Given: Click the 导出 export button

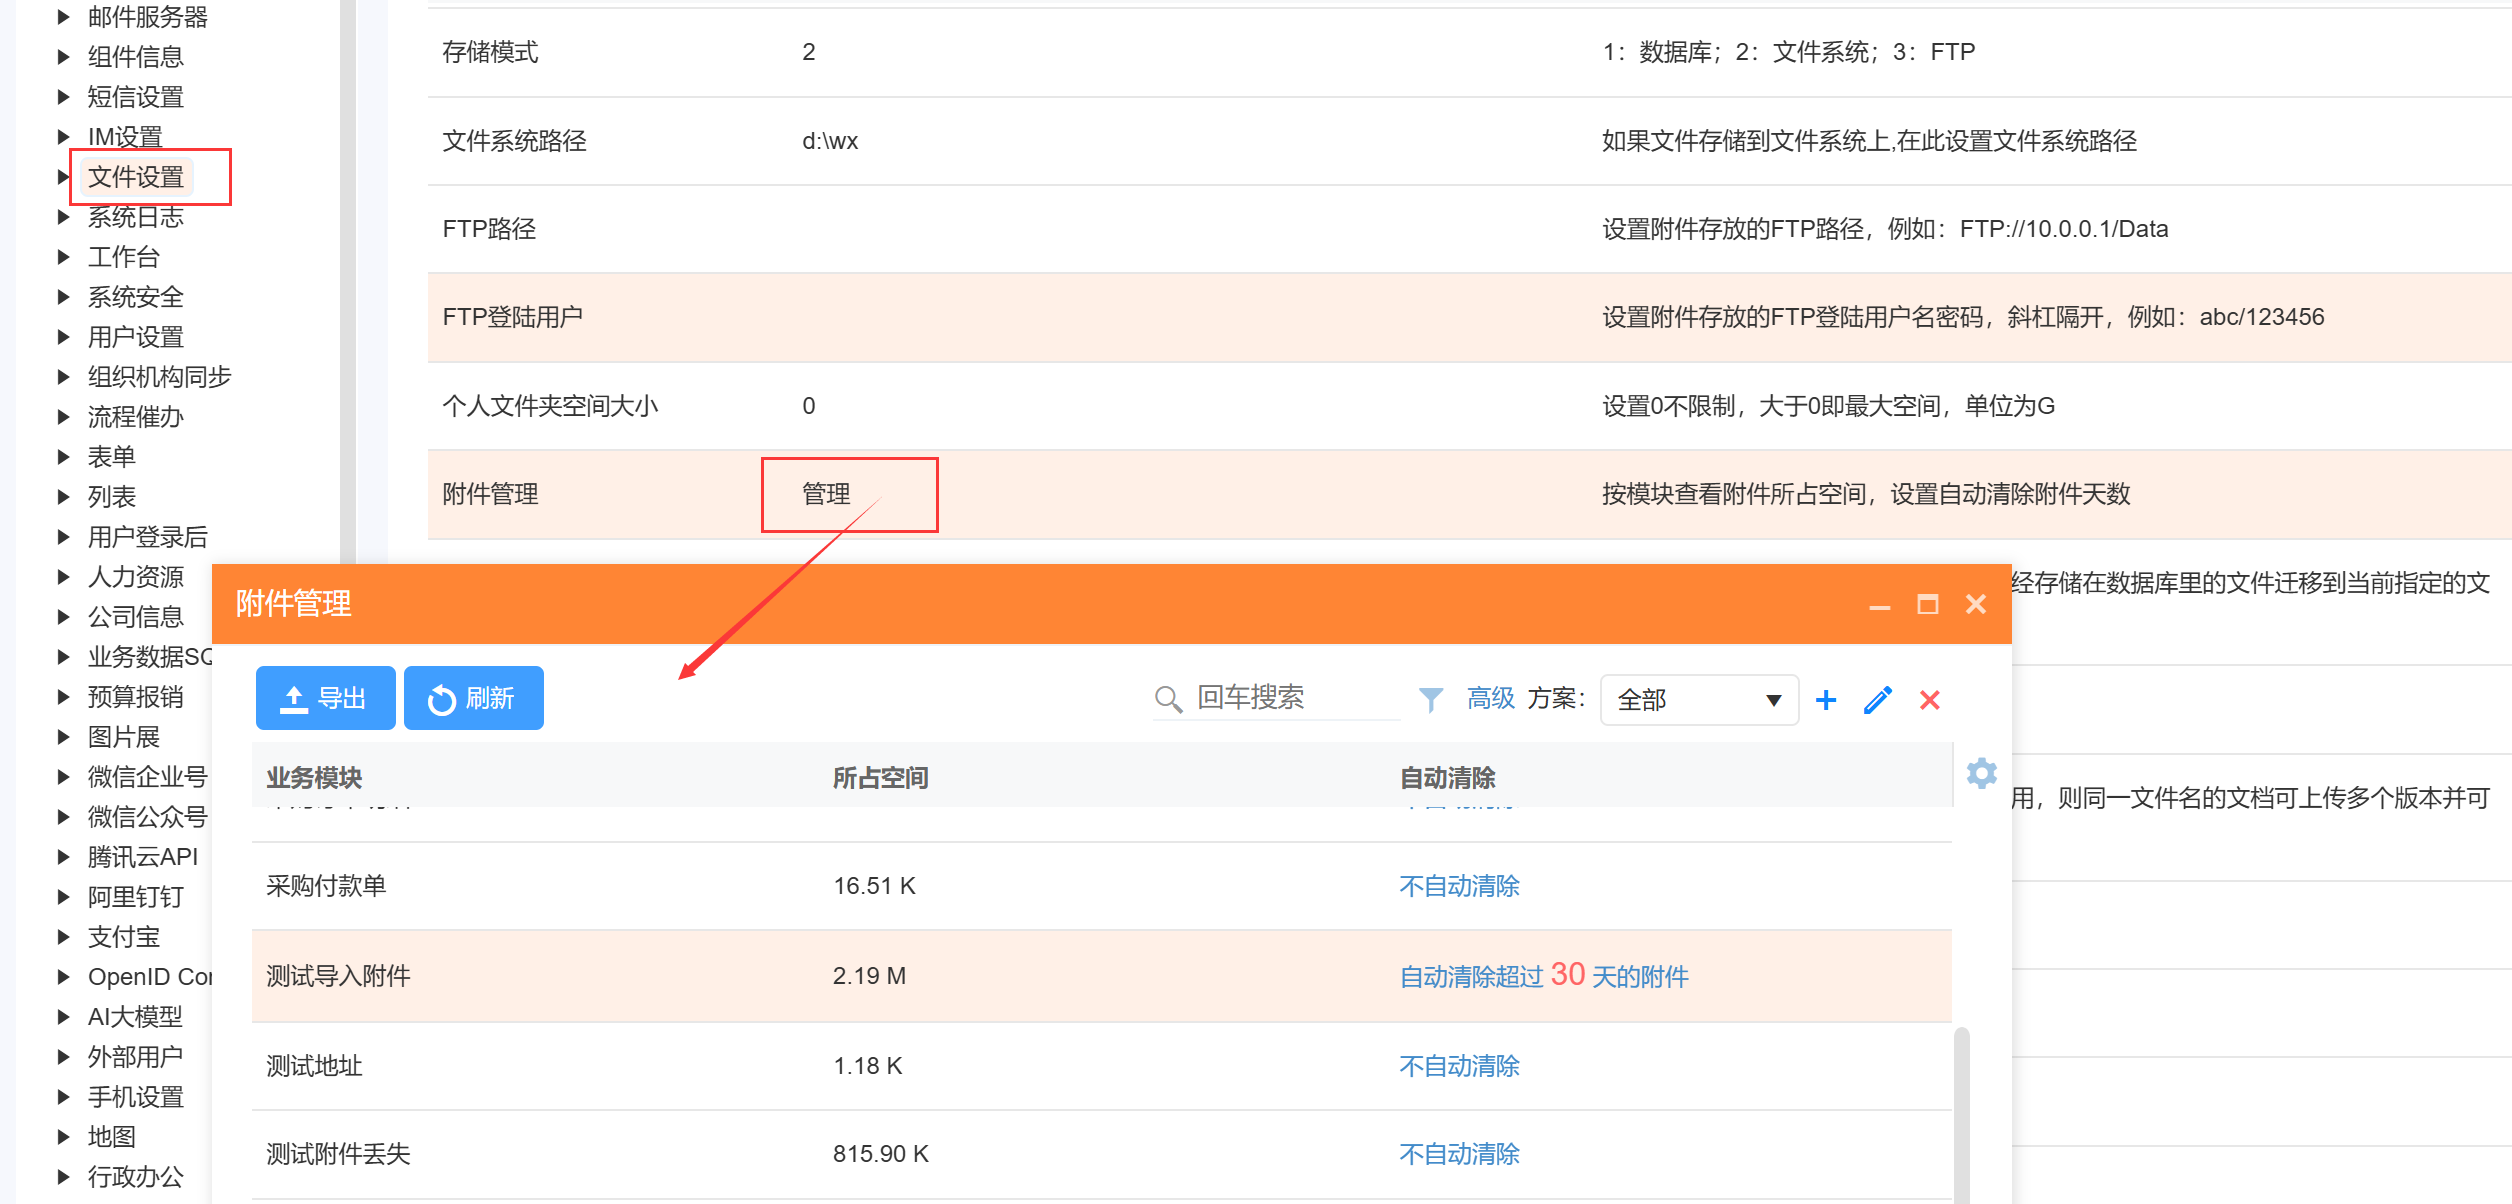Looking at the screenshot, I should (325, 698).
